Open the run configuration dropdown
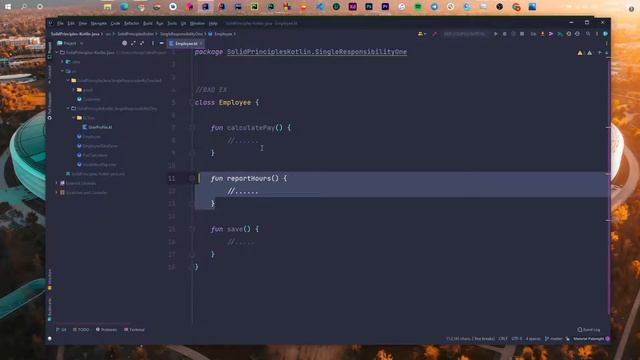Screen dimensions: 640x360 [464, 34]
